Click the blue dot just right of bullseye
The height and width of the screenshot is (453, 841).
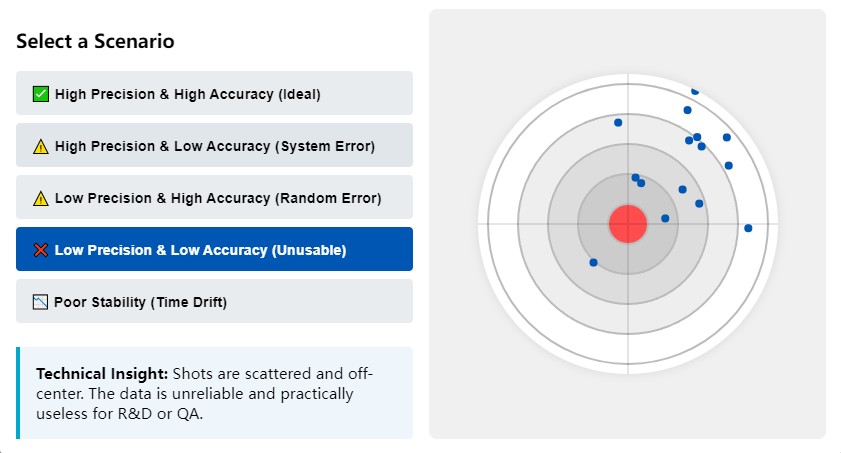pos(665,218)
